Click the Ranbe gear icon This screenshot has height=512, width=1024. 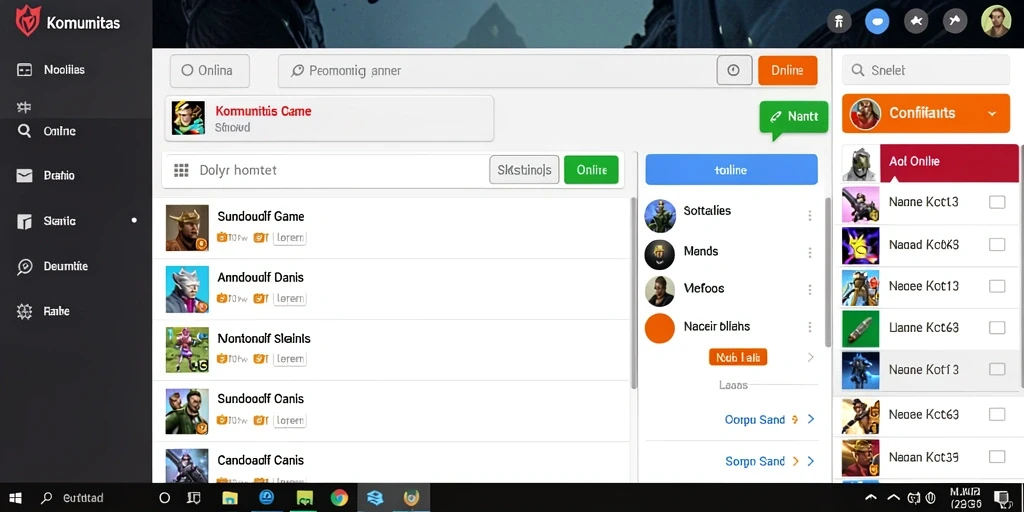[24, 312]
